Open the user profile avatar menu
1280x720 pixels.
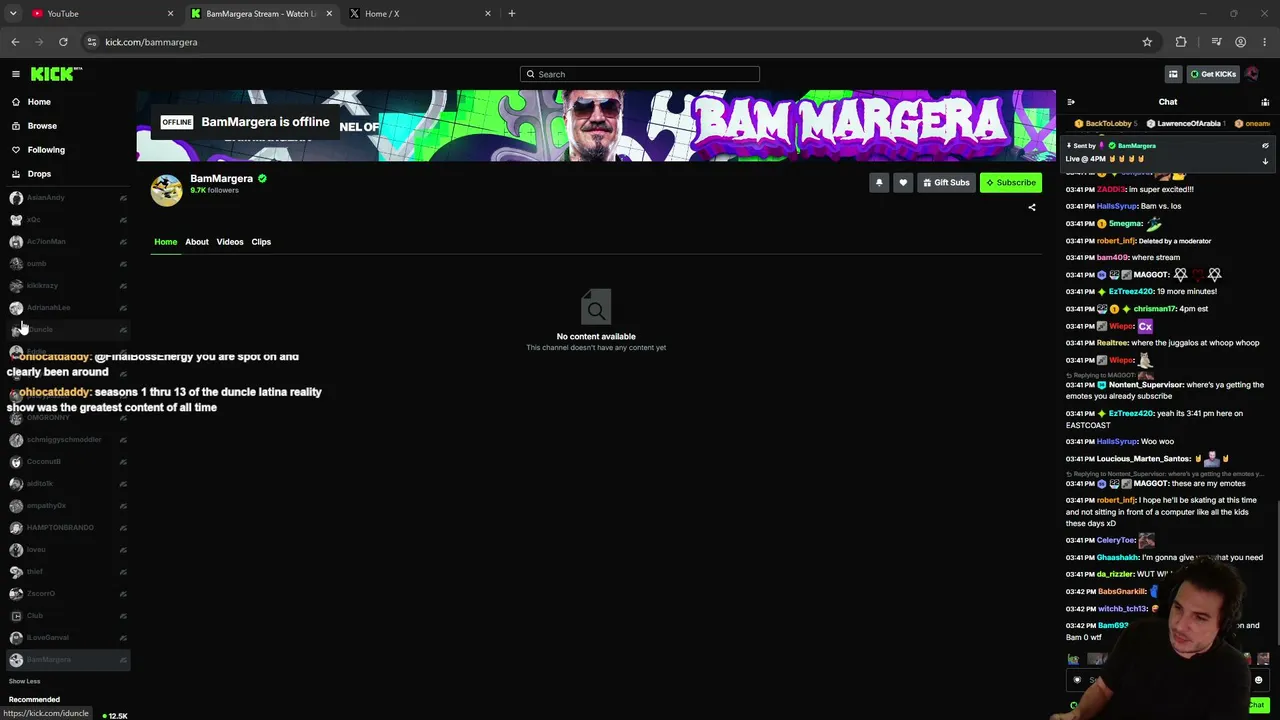1252,74
